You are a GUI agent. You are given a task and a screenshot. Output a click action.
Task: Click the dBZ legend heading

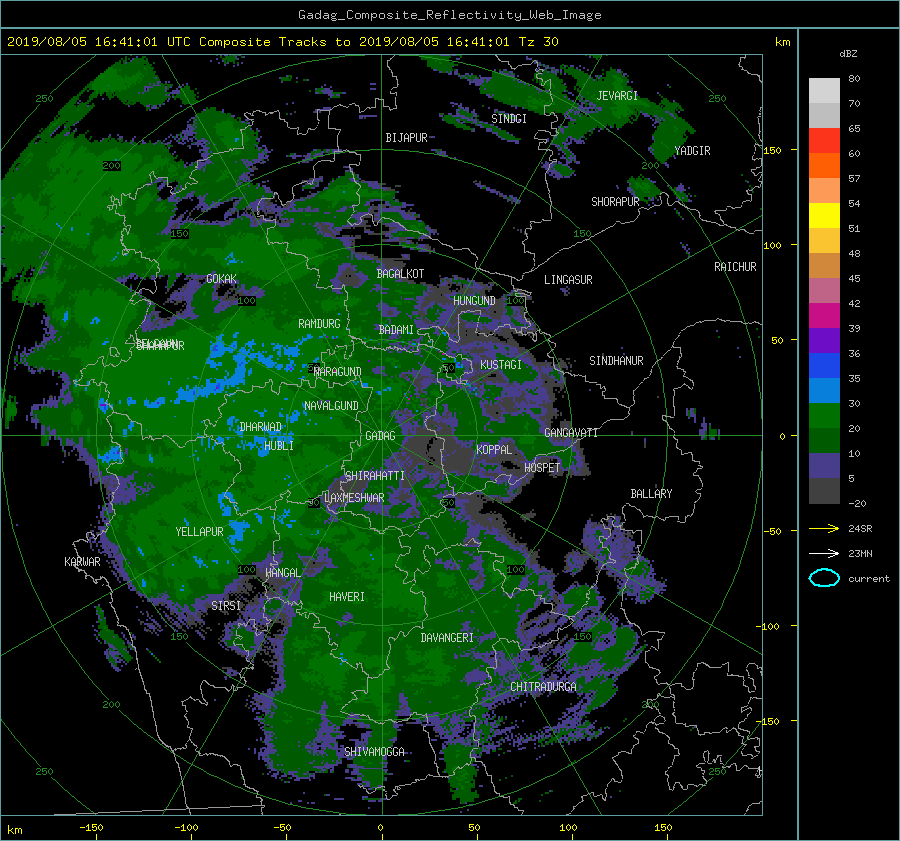848,54
